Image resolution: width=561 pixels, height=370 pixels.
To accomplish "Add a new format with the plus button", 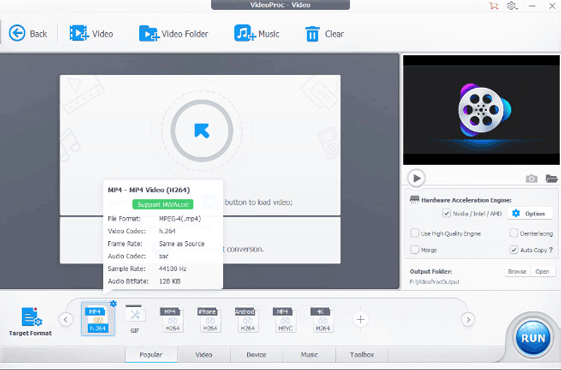I will [x=360, y=319].
